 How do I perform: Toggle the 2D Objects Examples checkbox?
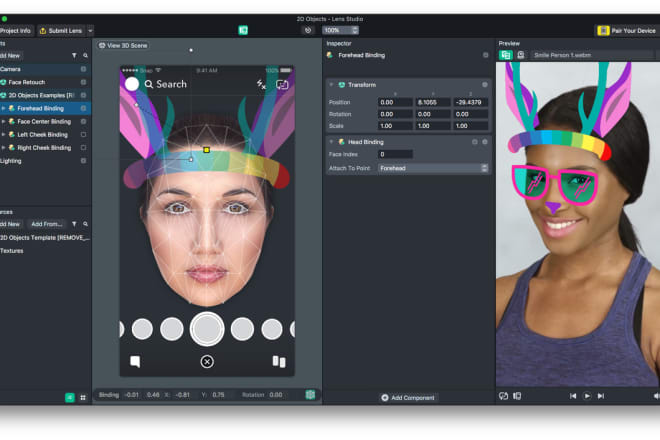click(83, 95)
